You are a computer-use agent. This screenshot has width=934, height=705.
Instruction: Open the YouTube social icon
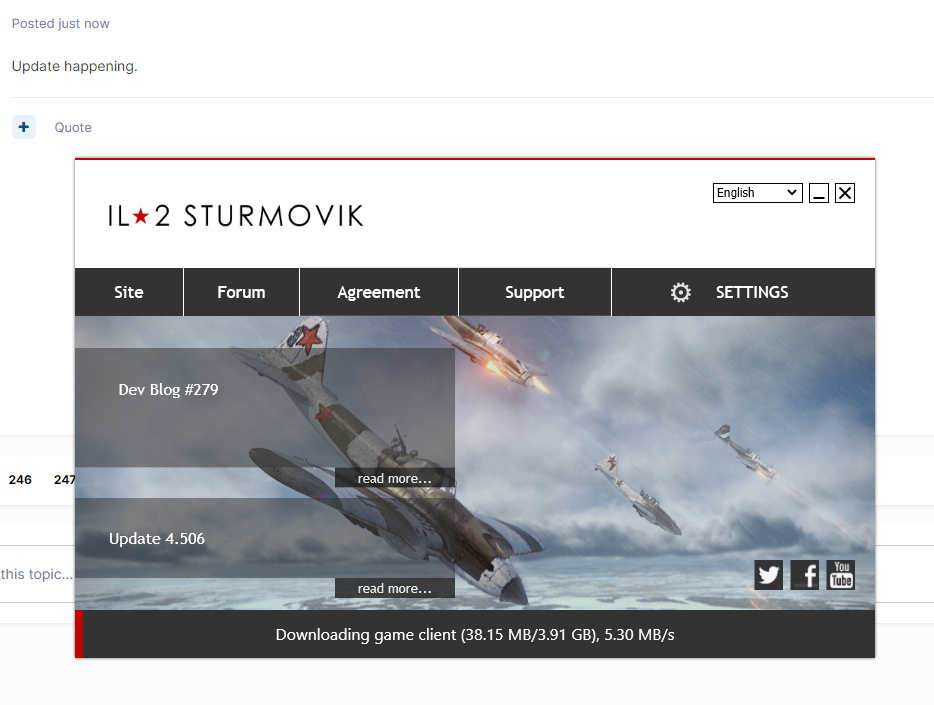click(x=841, y=575)
